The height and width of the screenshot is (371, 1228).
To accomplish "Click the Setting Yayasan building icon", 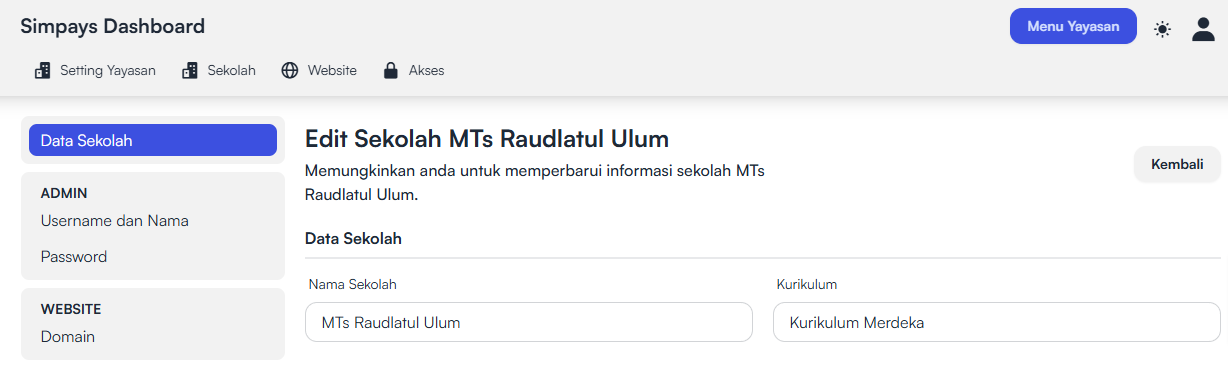I will 42,71.
